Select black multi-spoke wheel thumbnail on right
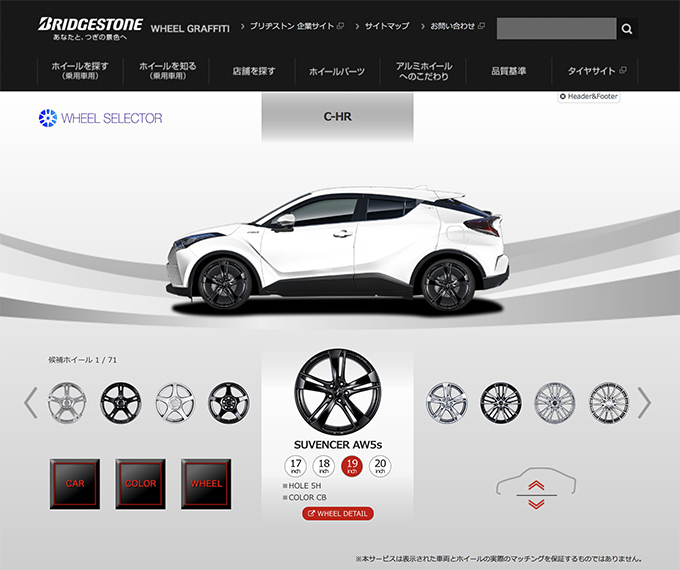The height and width of the screenshot is (570, 680). pyautogui.click(x=500, y=403)
